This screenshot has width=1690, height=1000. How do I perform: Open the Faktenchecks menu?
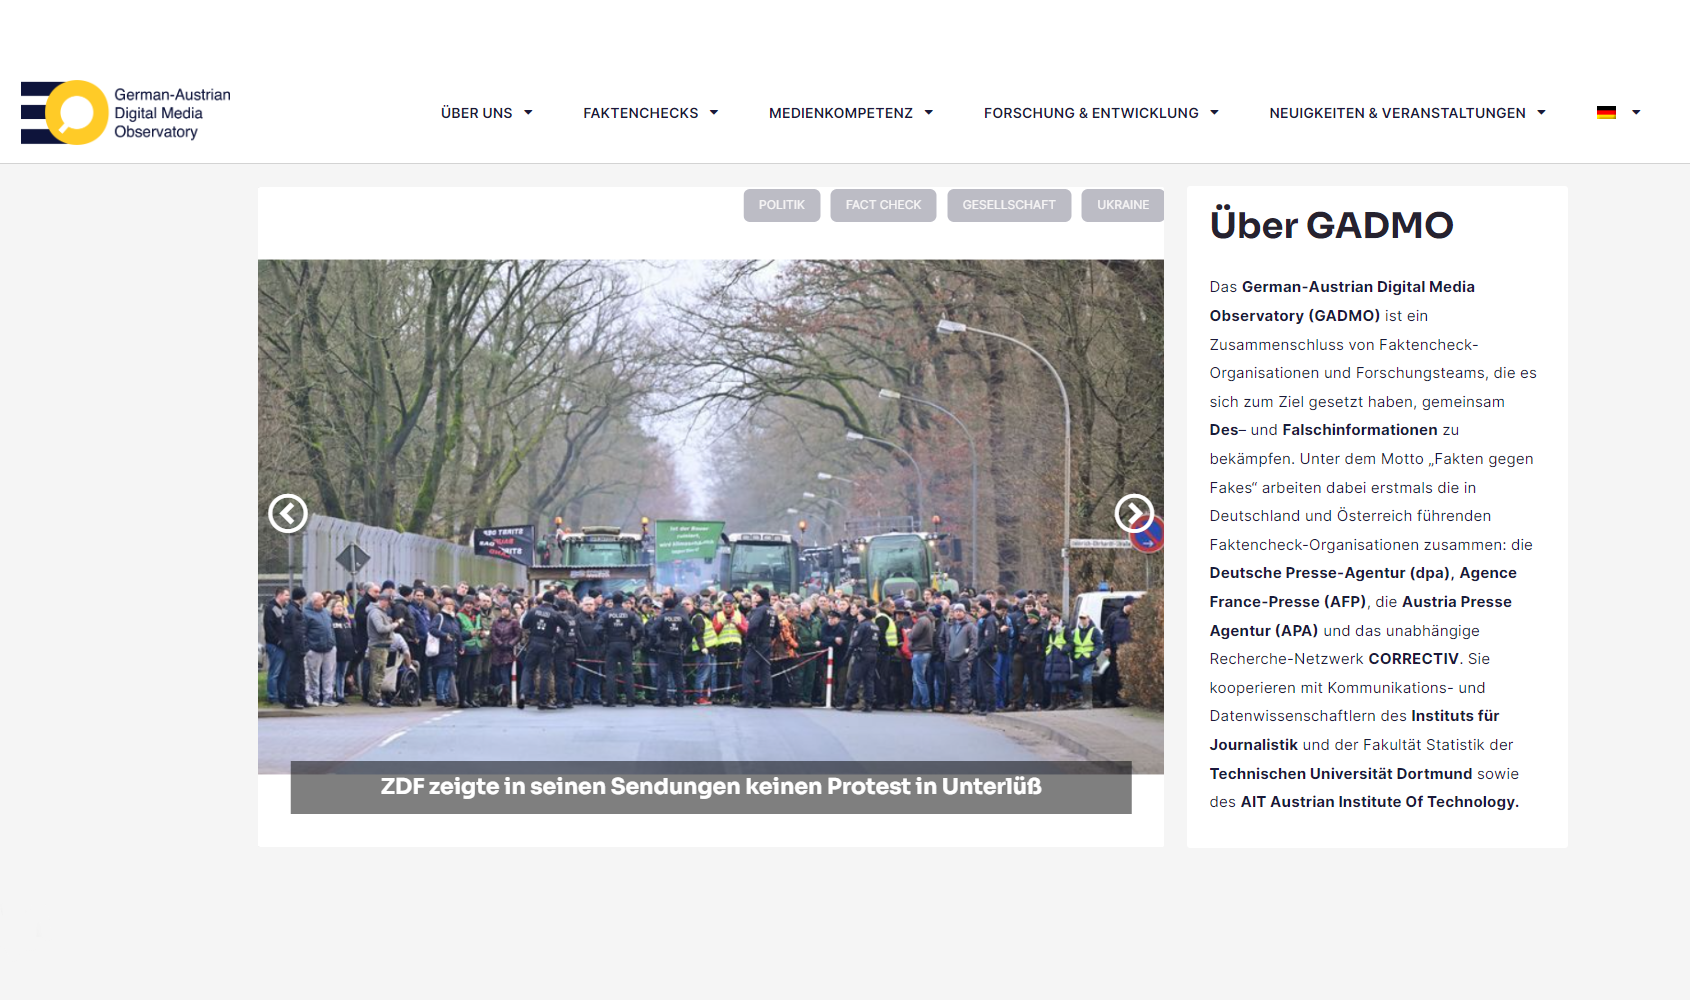point(640,113)
